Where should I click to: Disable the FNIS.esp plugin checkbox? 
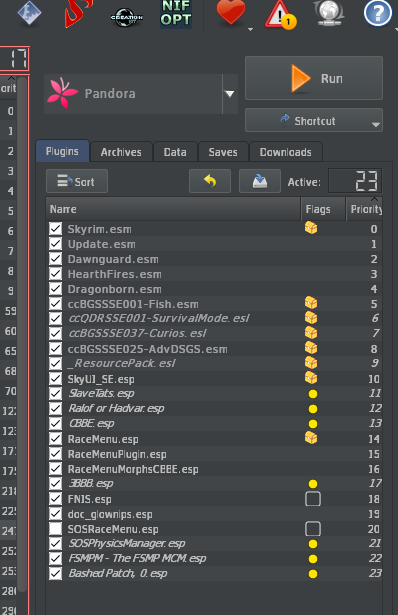[55, 499]
